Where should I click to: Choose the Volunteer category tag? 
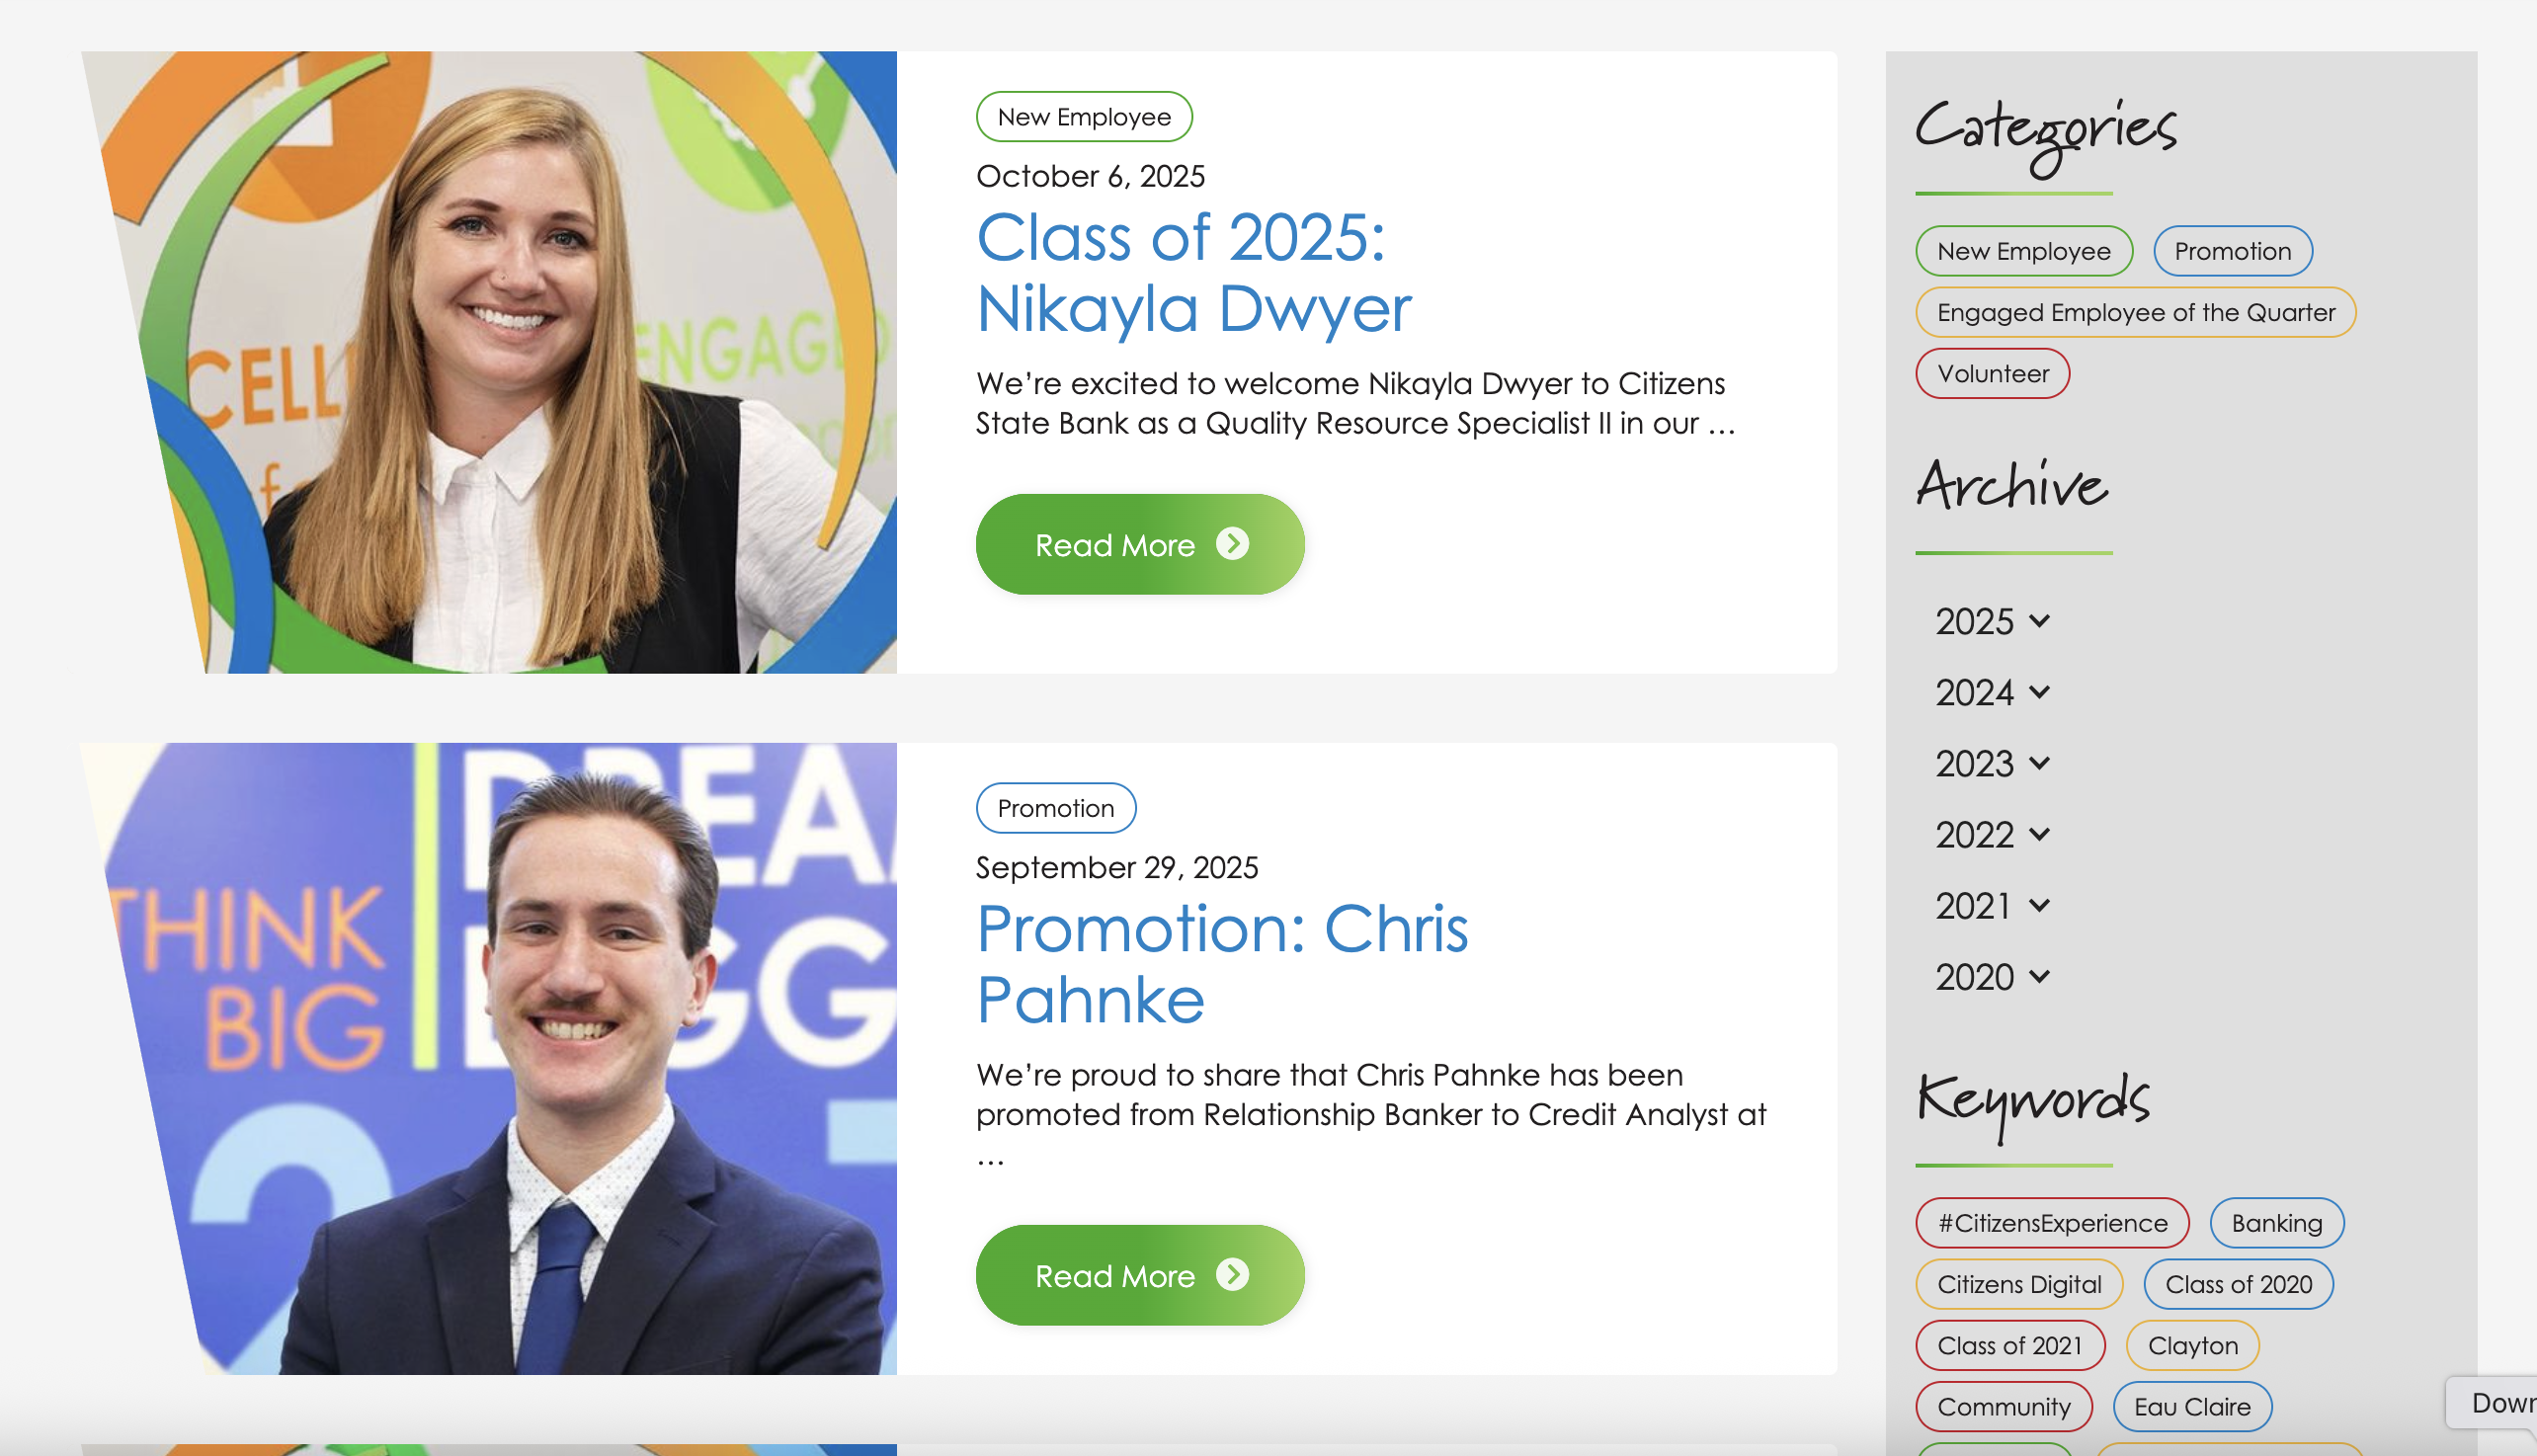coord(1993,373)
